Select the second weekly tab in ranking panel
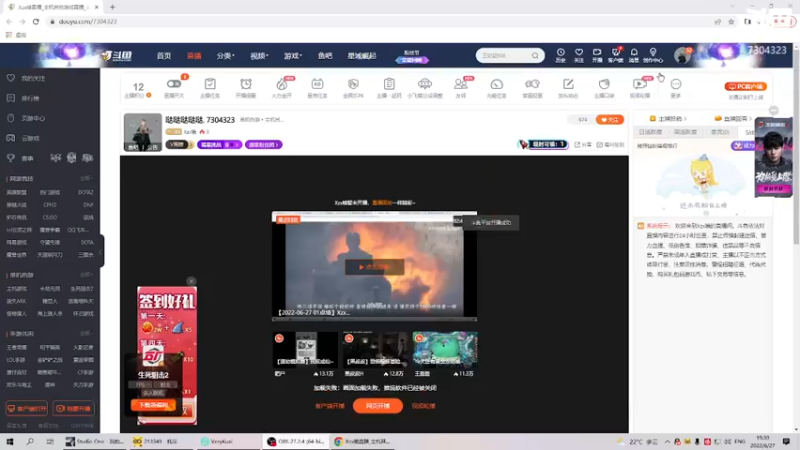The image size is (800, 450). coord(685,132)
